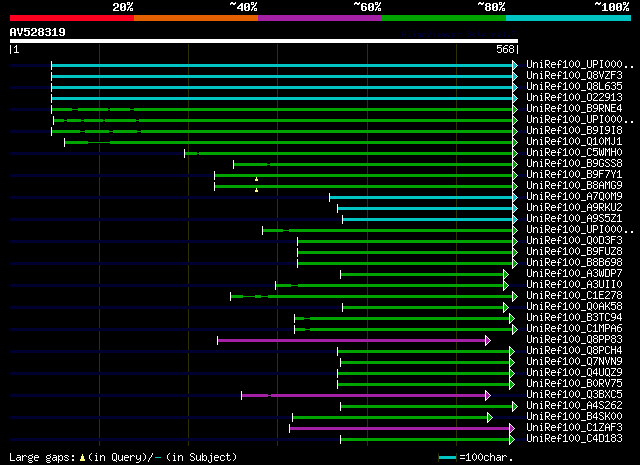Click the purple ~60% identity legend segment
Image resolution: width=640 pixels, height=465 pixels.
[320, 18]
